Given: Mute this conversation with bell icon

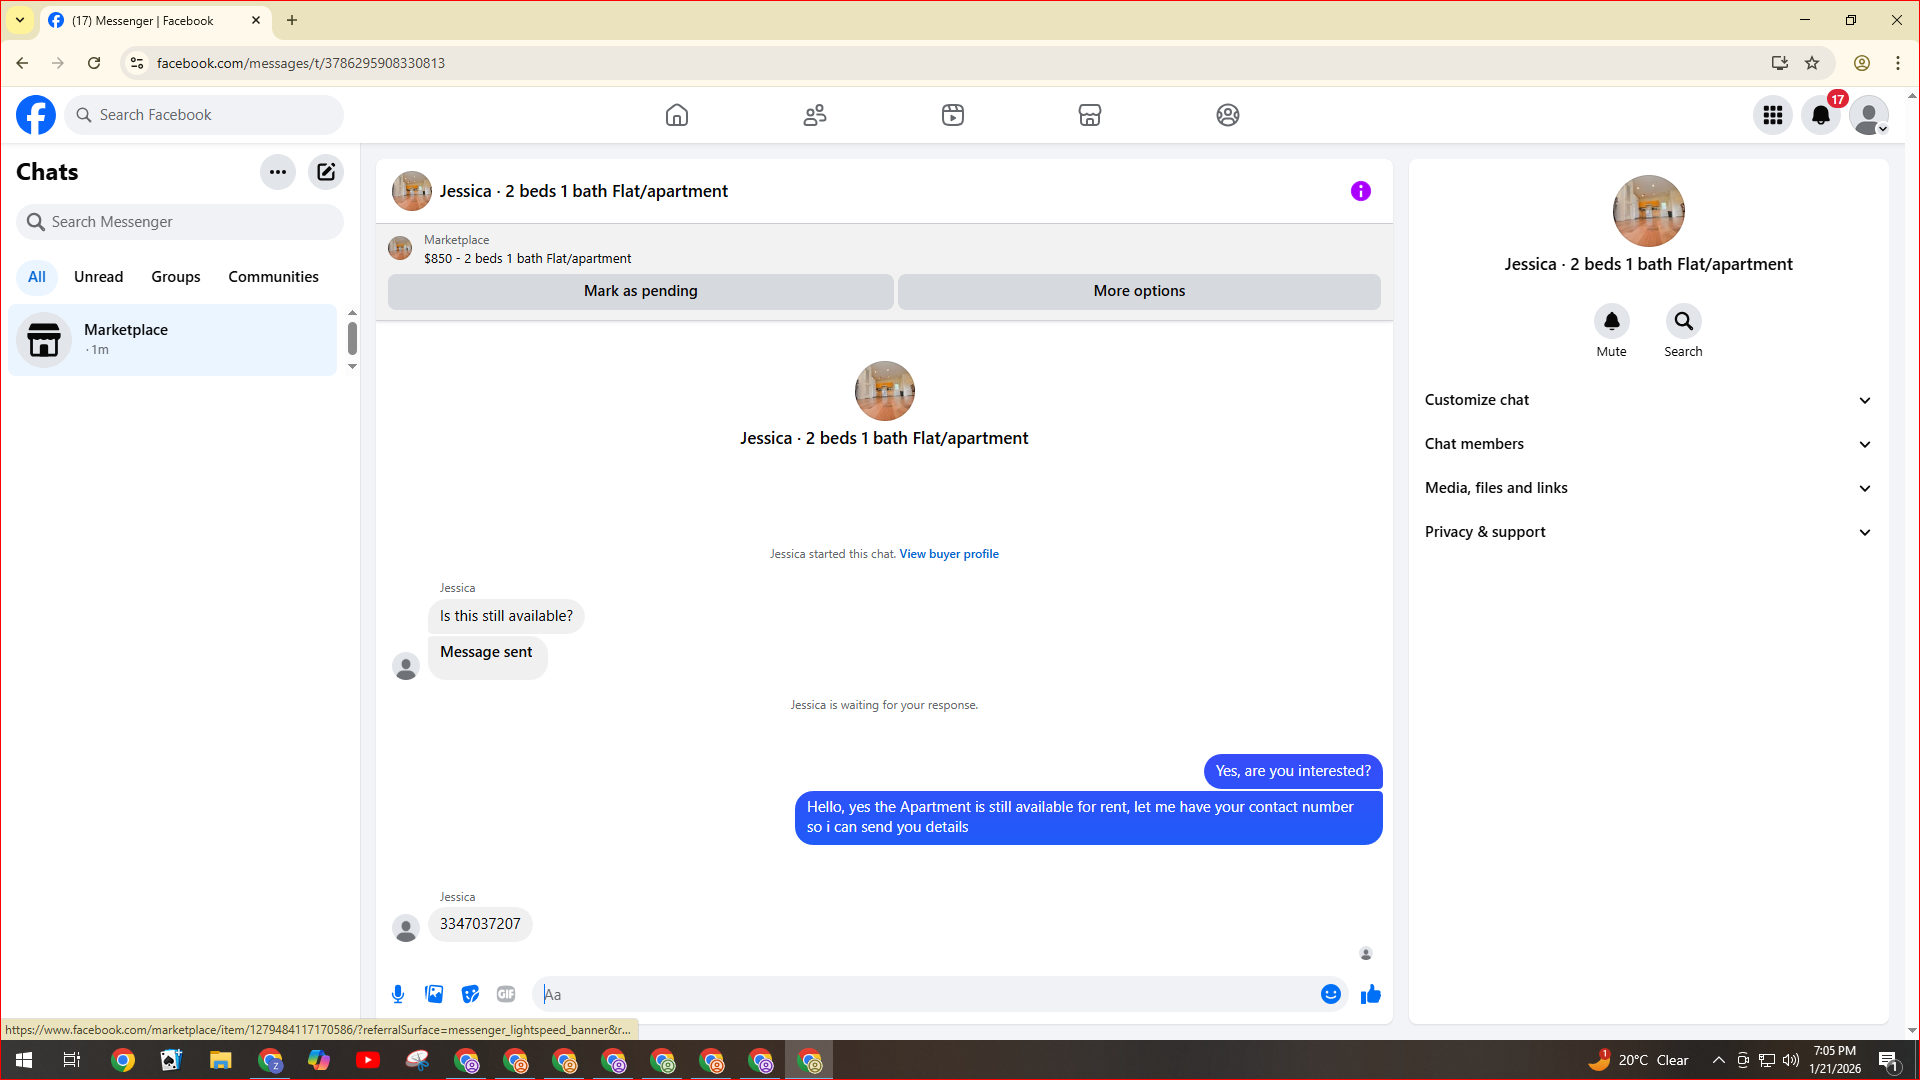Looking at the screenshot, I should pos(1611,322).
